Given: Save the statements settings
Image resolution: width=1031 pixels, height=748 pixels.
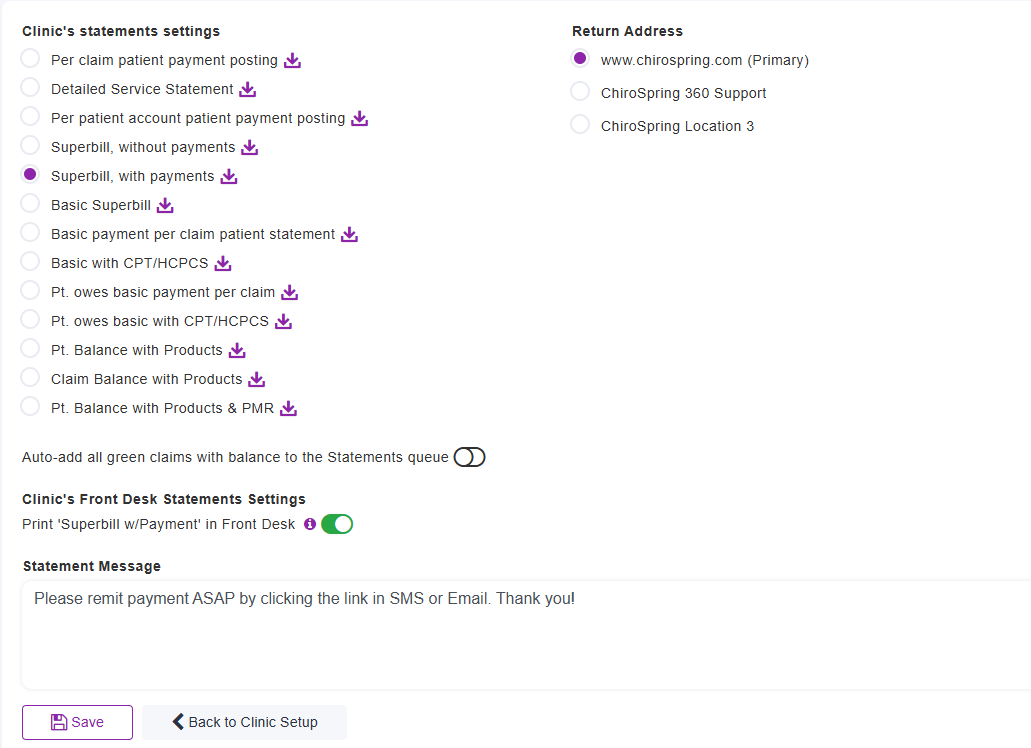Looking at the screenshot, I should (77, 722).
